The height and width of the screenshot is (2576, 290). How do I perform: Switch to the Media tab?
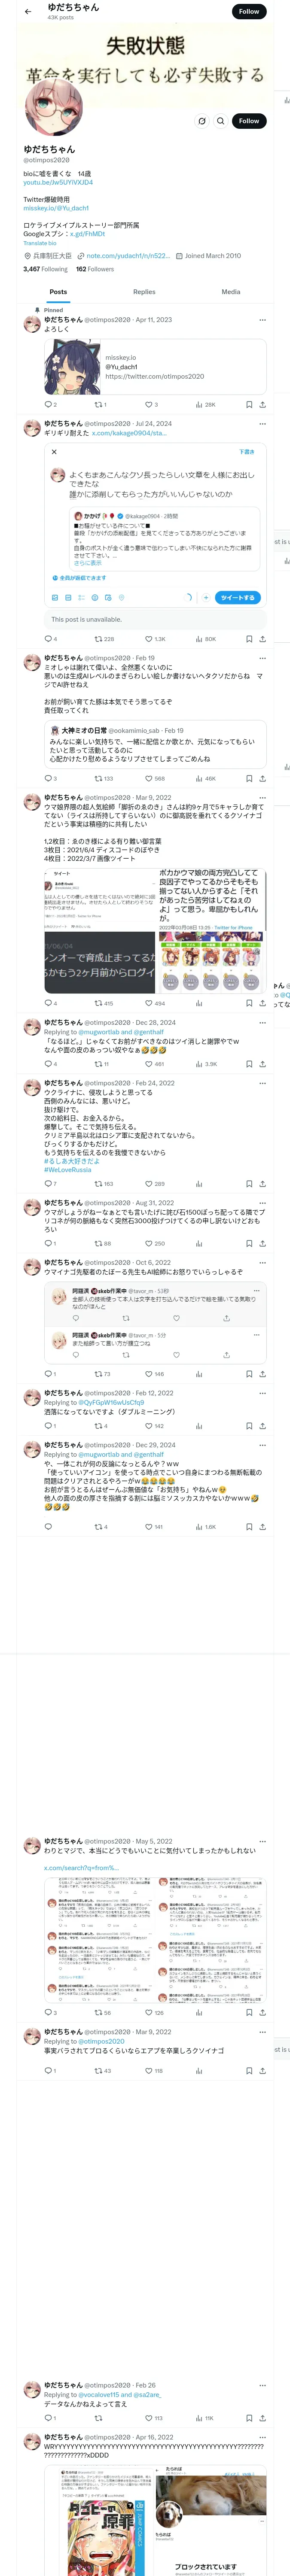[231, 292]
